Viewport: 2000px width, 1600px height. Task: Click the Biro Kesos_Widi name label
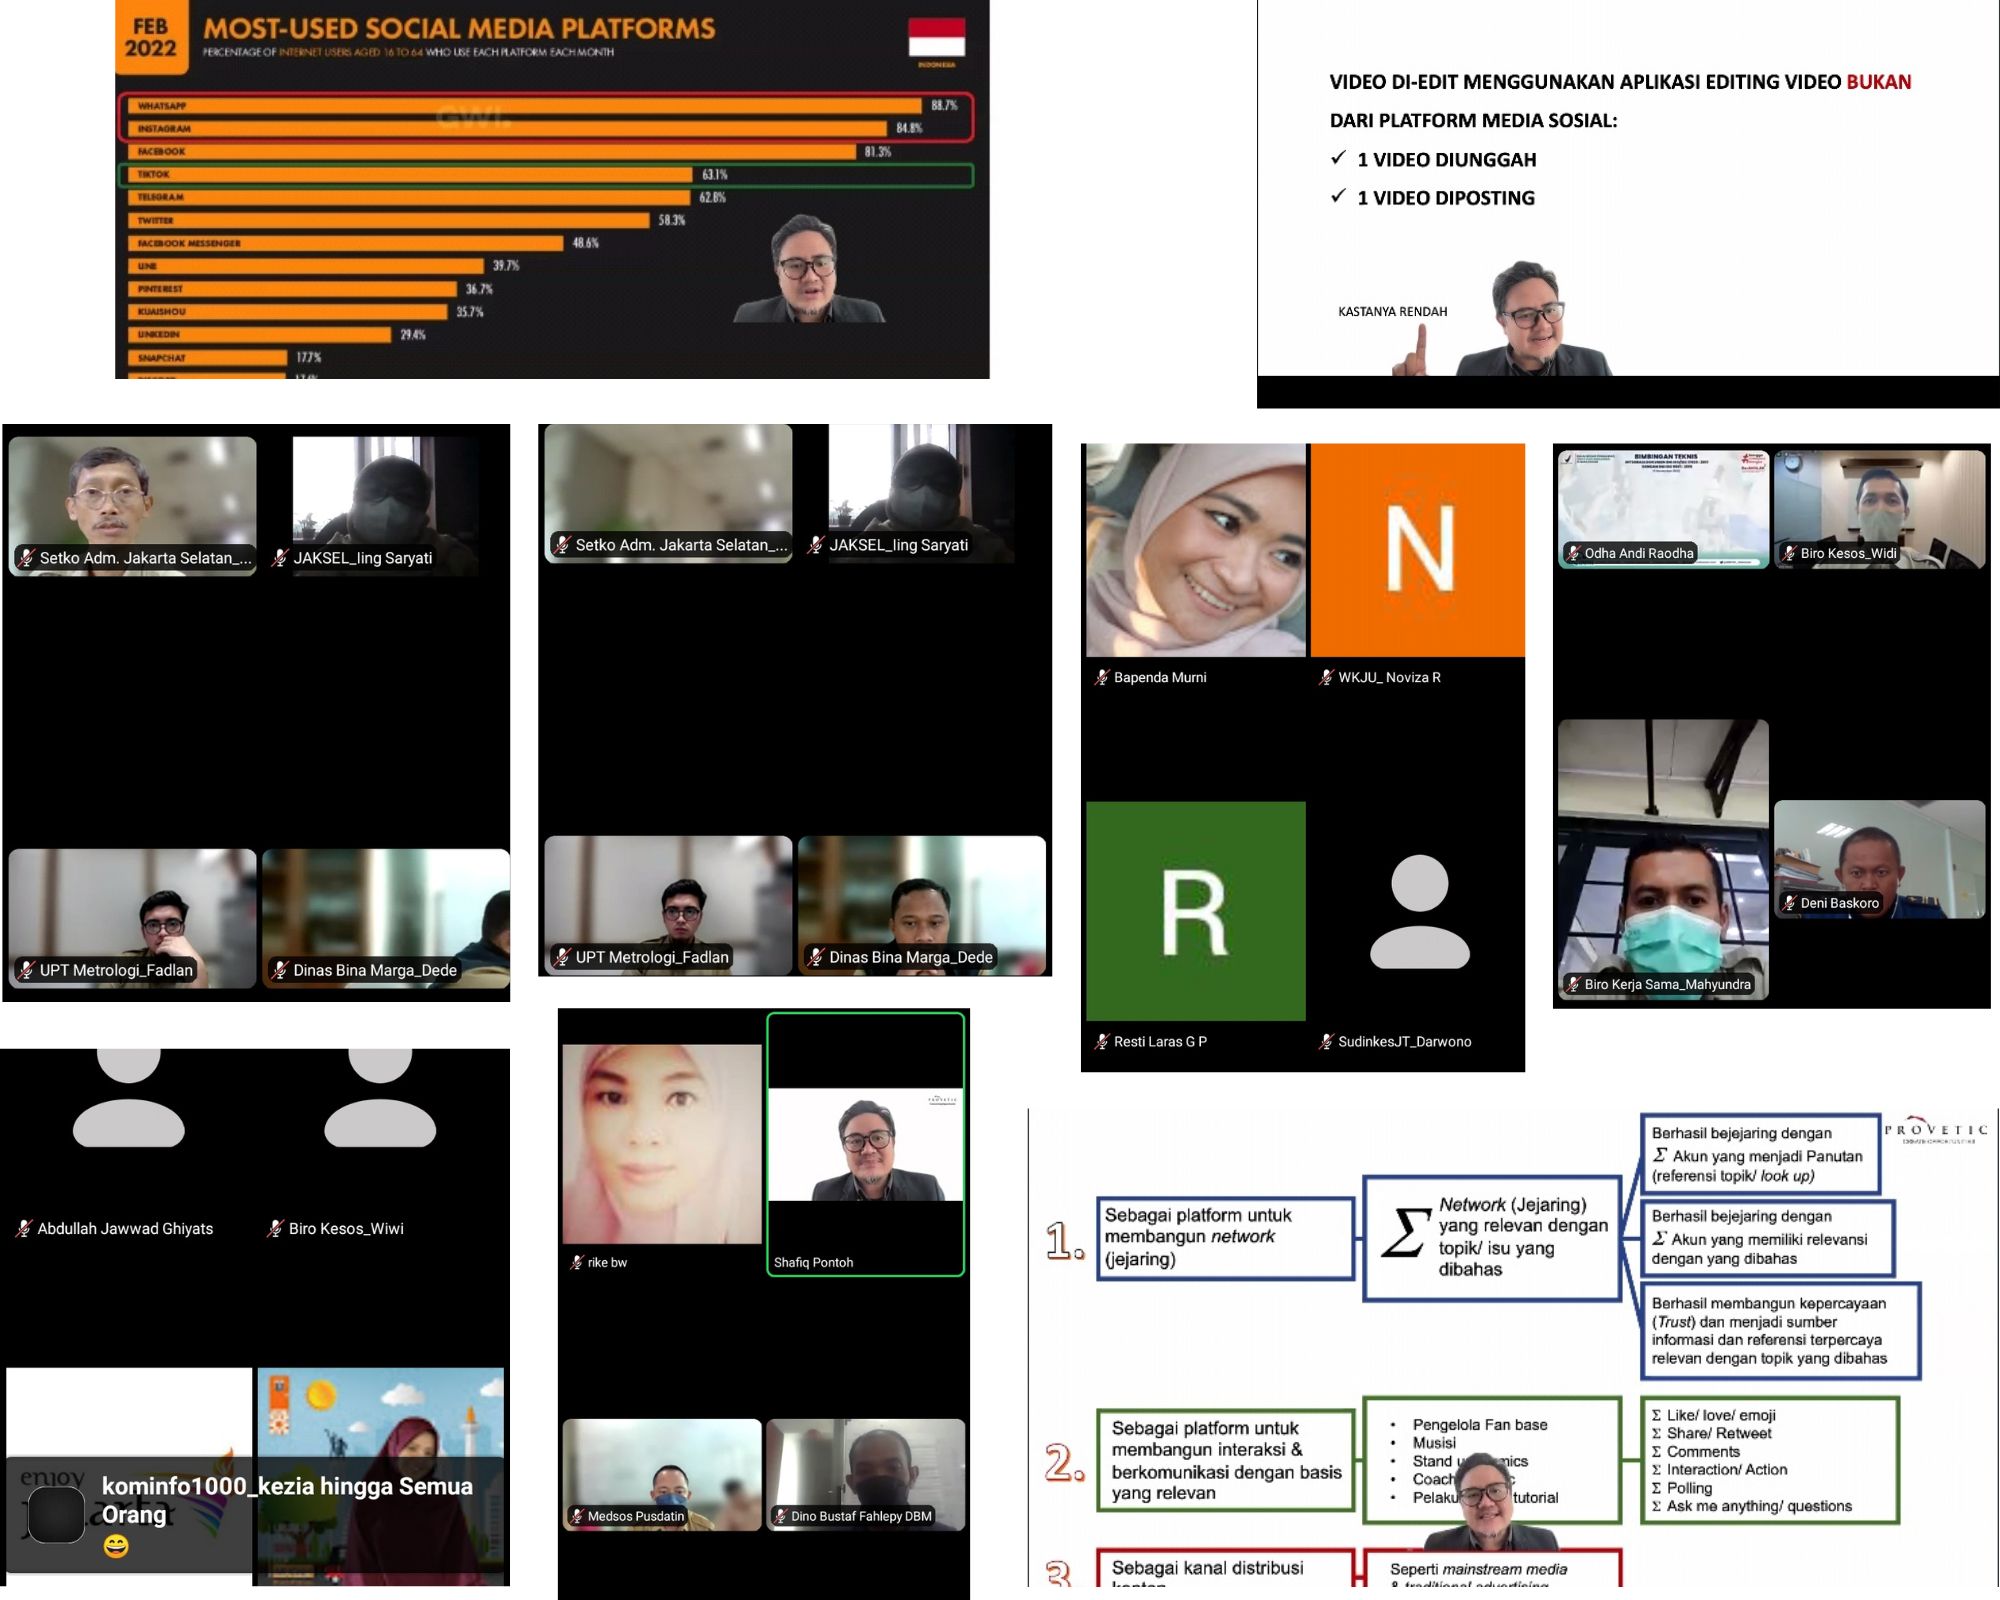pos(1847,553)
